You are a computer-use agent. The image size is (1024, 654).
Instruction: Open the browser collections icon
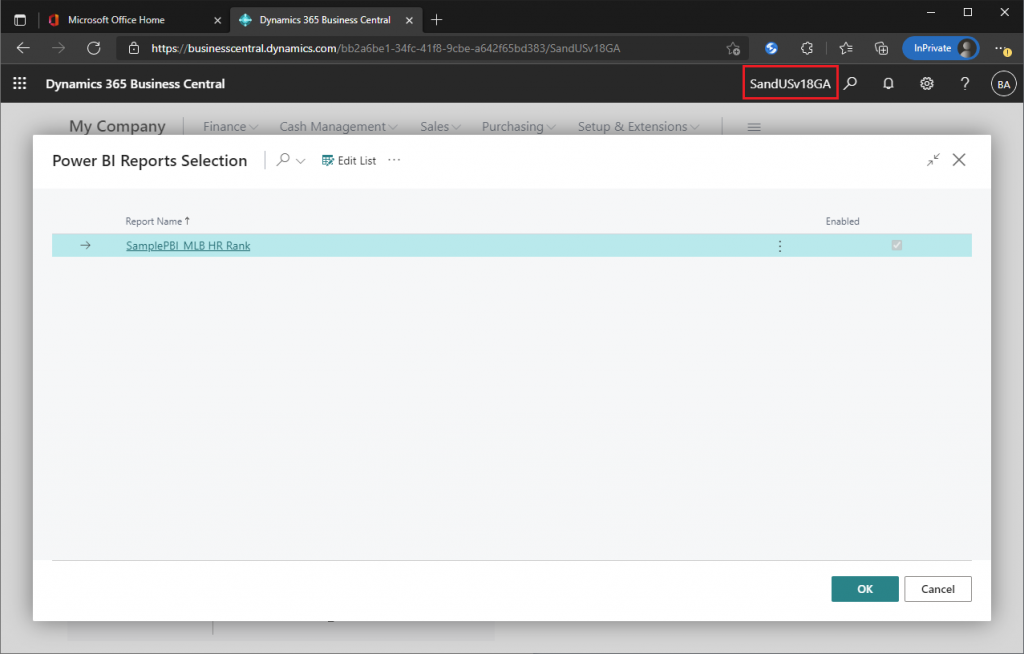(882, 48)
